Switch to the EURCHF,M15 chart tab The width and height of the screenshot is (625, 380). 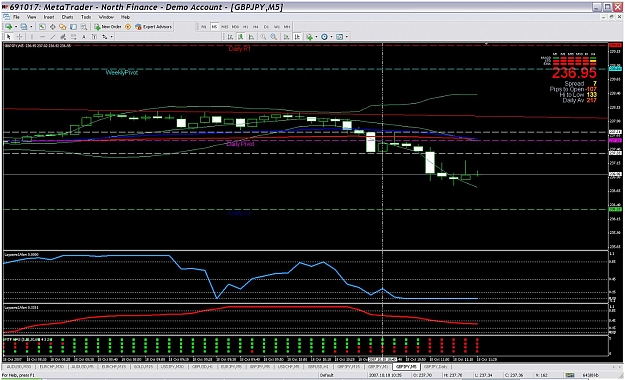click(x=114, y=366)
